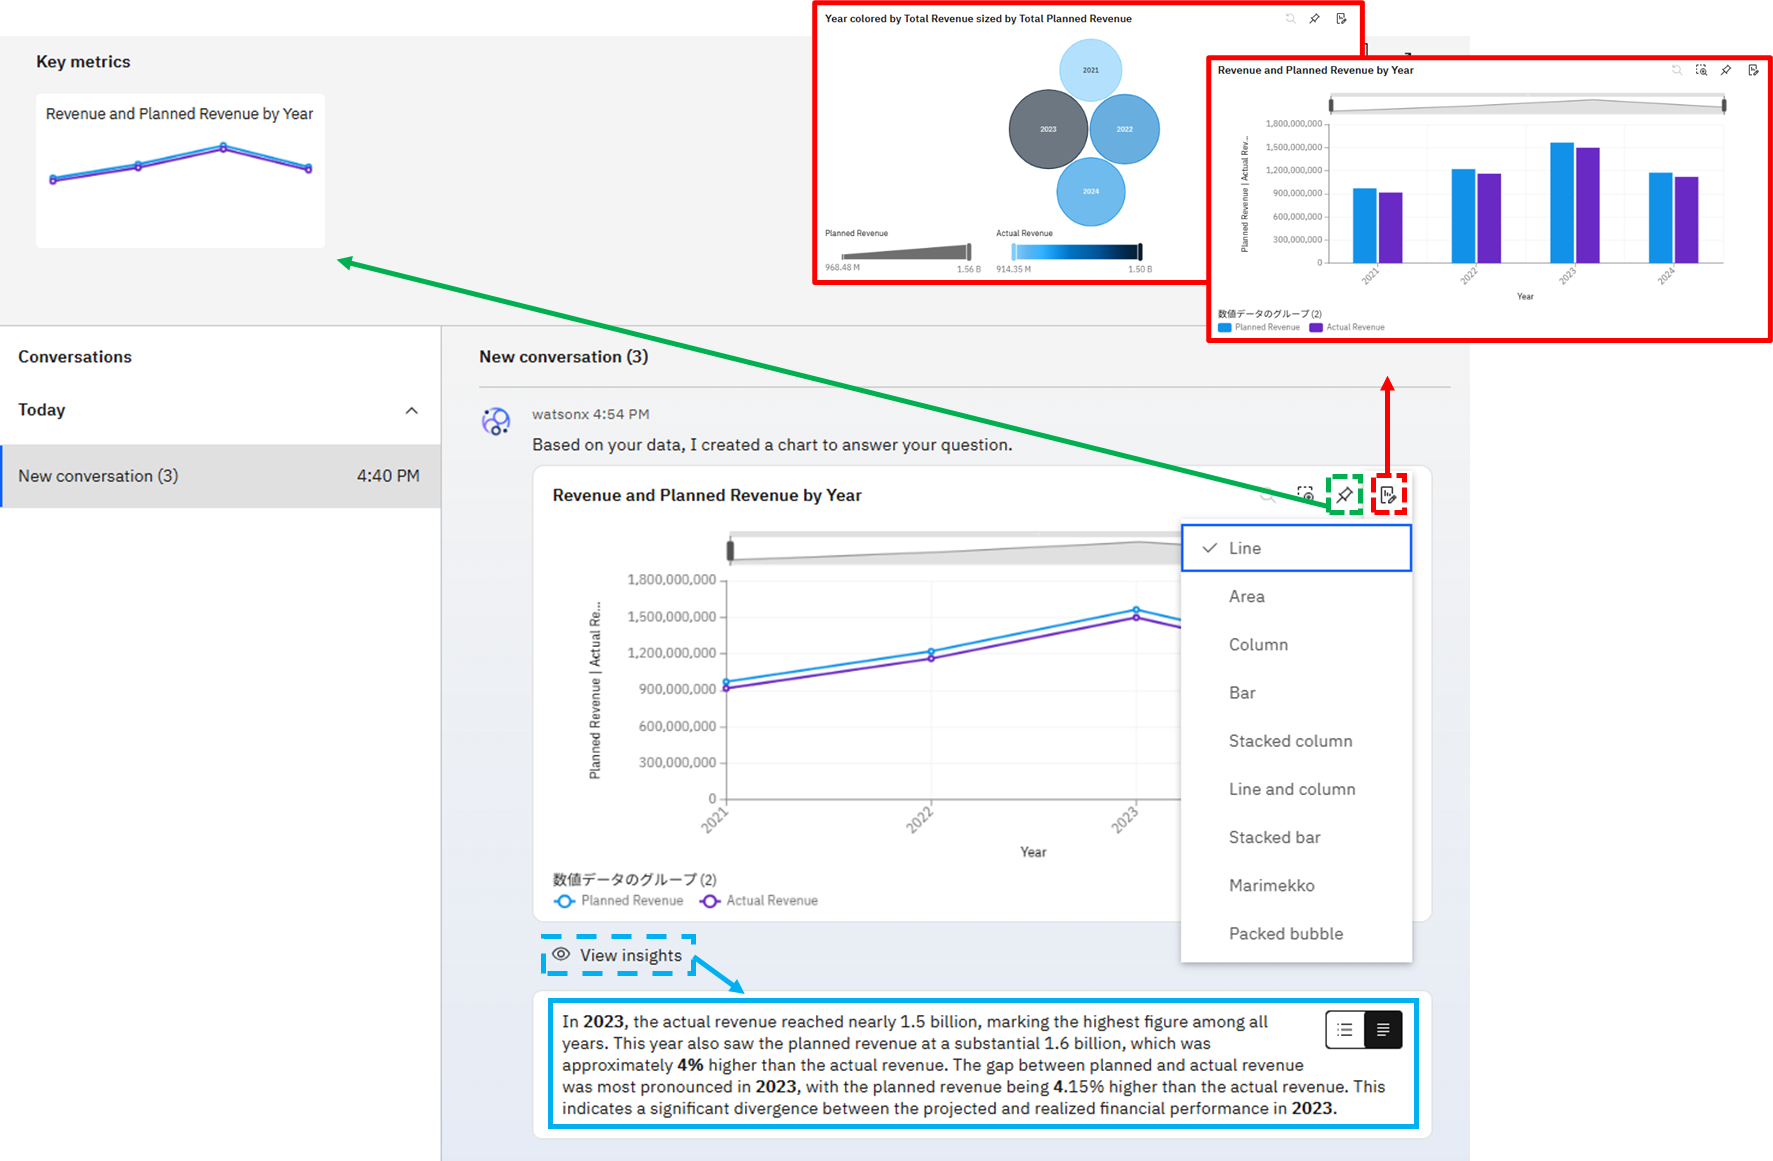Click the 2023 Planned Revenue bar in the bar chart
The image size is (1773, 1161).
point(1561,203)
